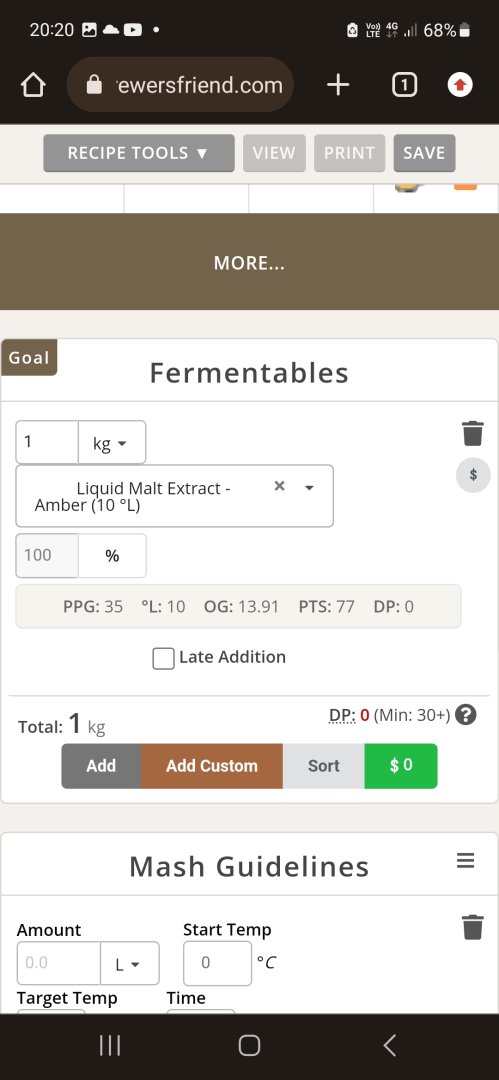Click the Sort fermentables button

(x=323, y=766)
